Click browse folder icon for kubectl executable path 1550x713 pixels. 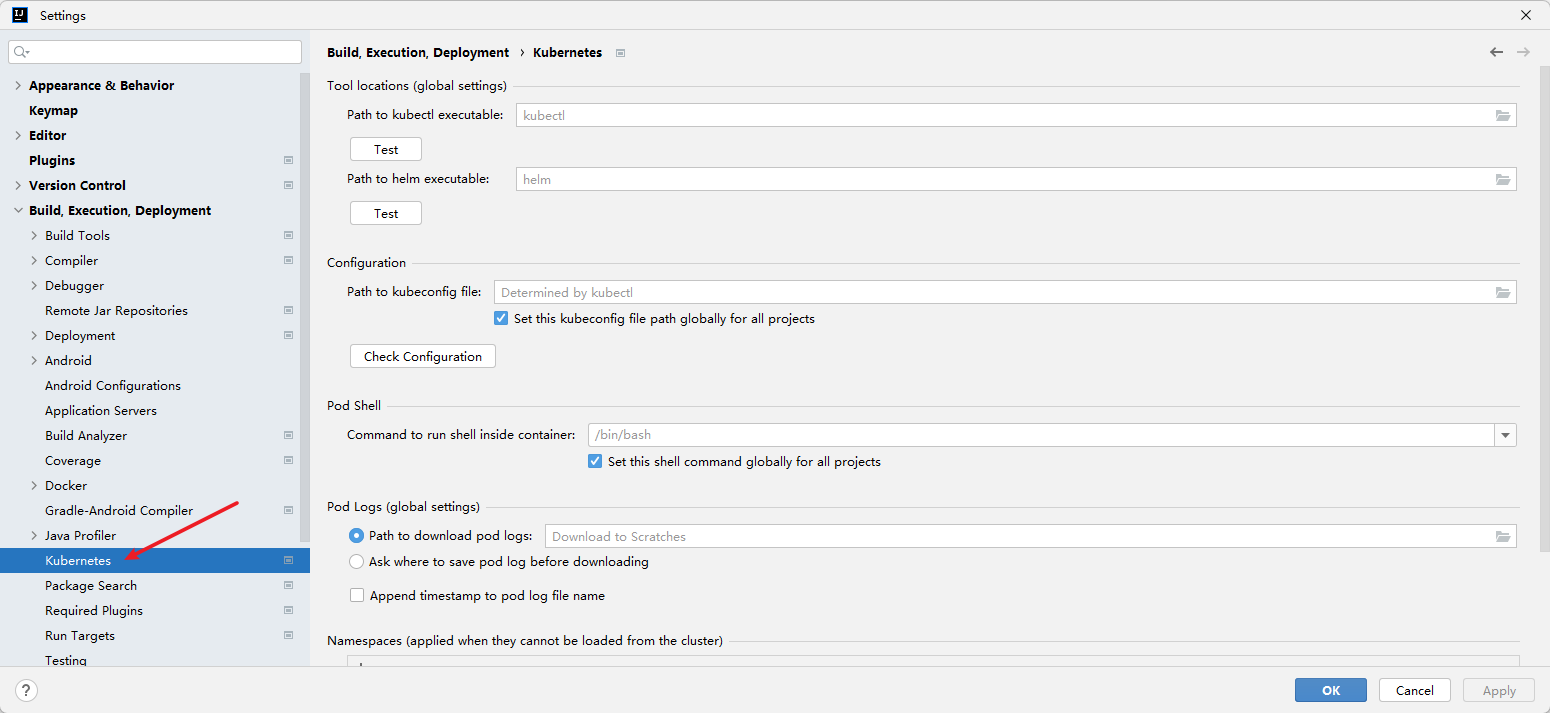coord(1502,115)
